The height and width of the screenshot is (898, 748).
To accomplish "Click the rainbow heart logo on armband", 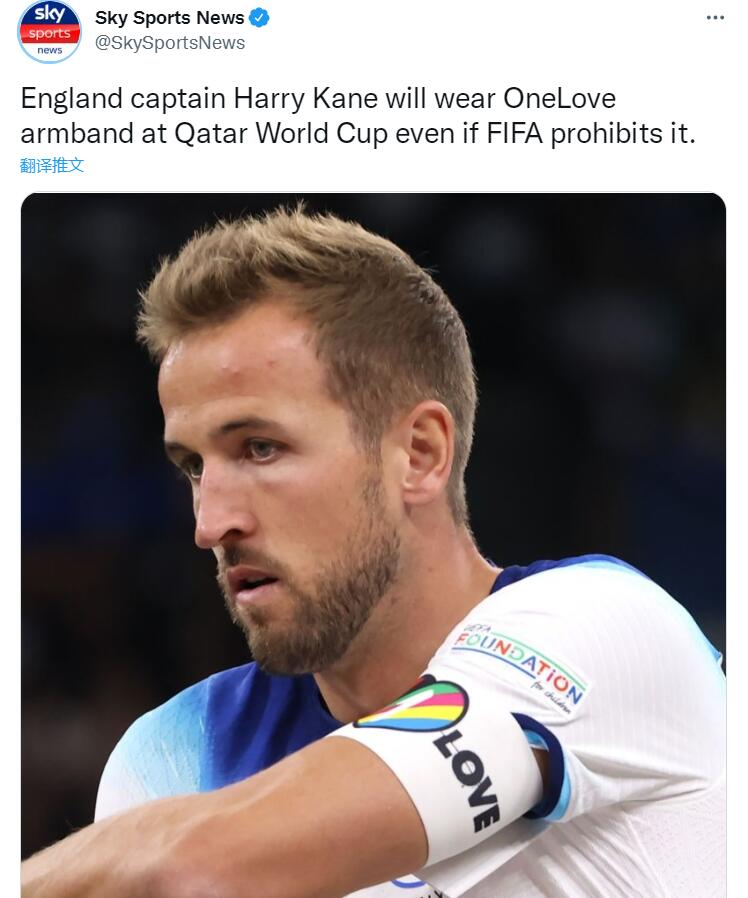I will [x=413, y=706].
